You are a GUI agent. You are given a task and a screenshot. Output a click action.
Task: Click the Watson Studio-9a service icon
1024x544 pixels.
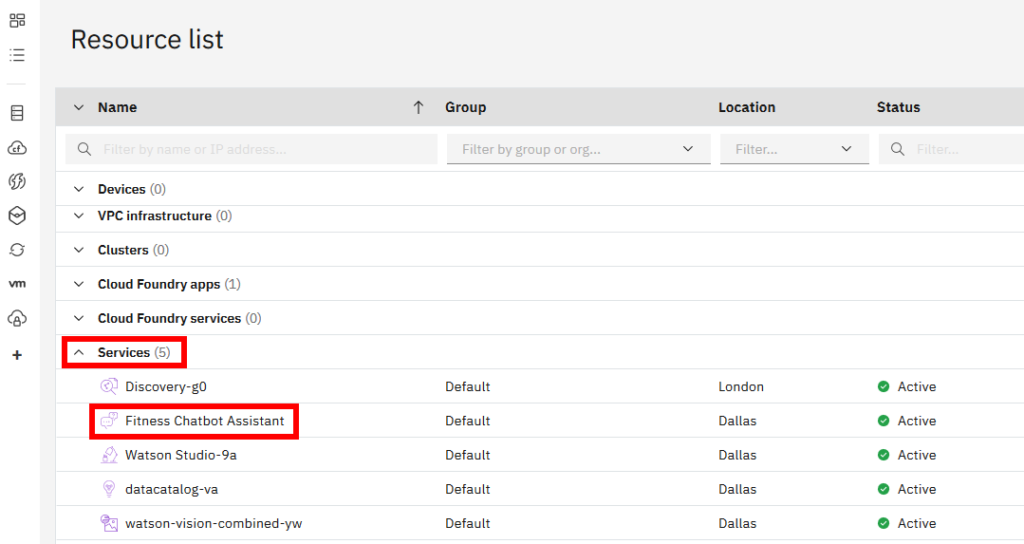(x=109, y=455)
